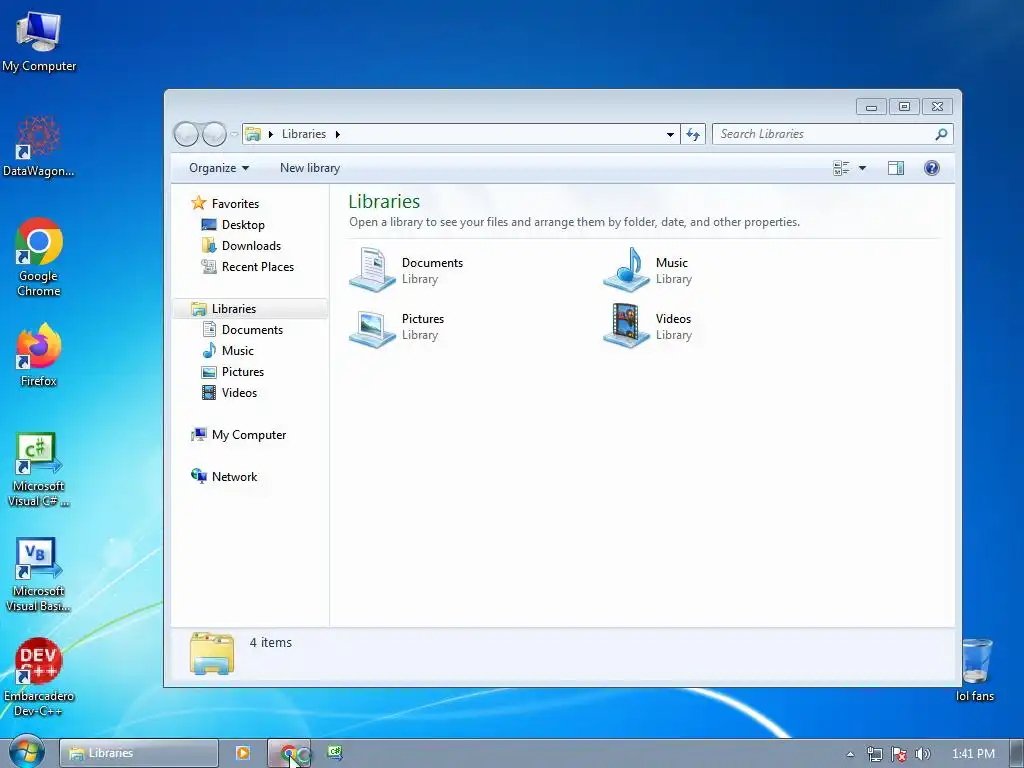Click the search magnifier icon

pos(941,134)
